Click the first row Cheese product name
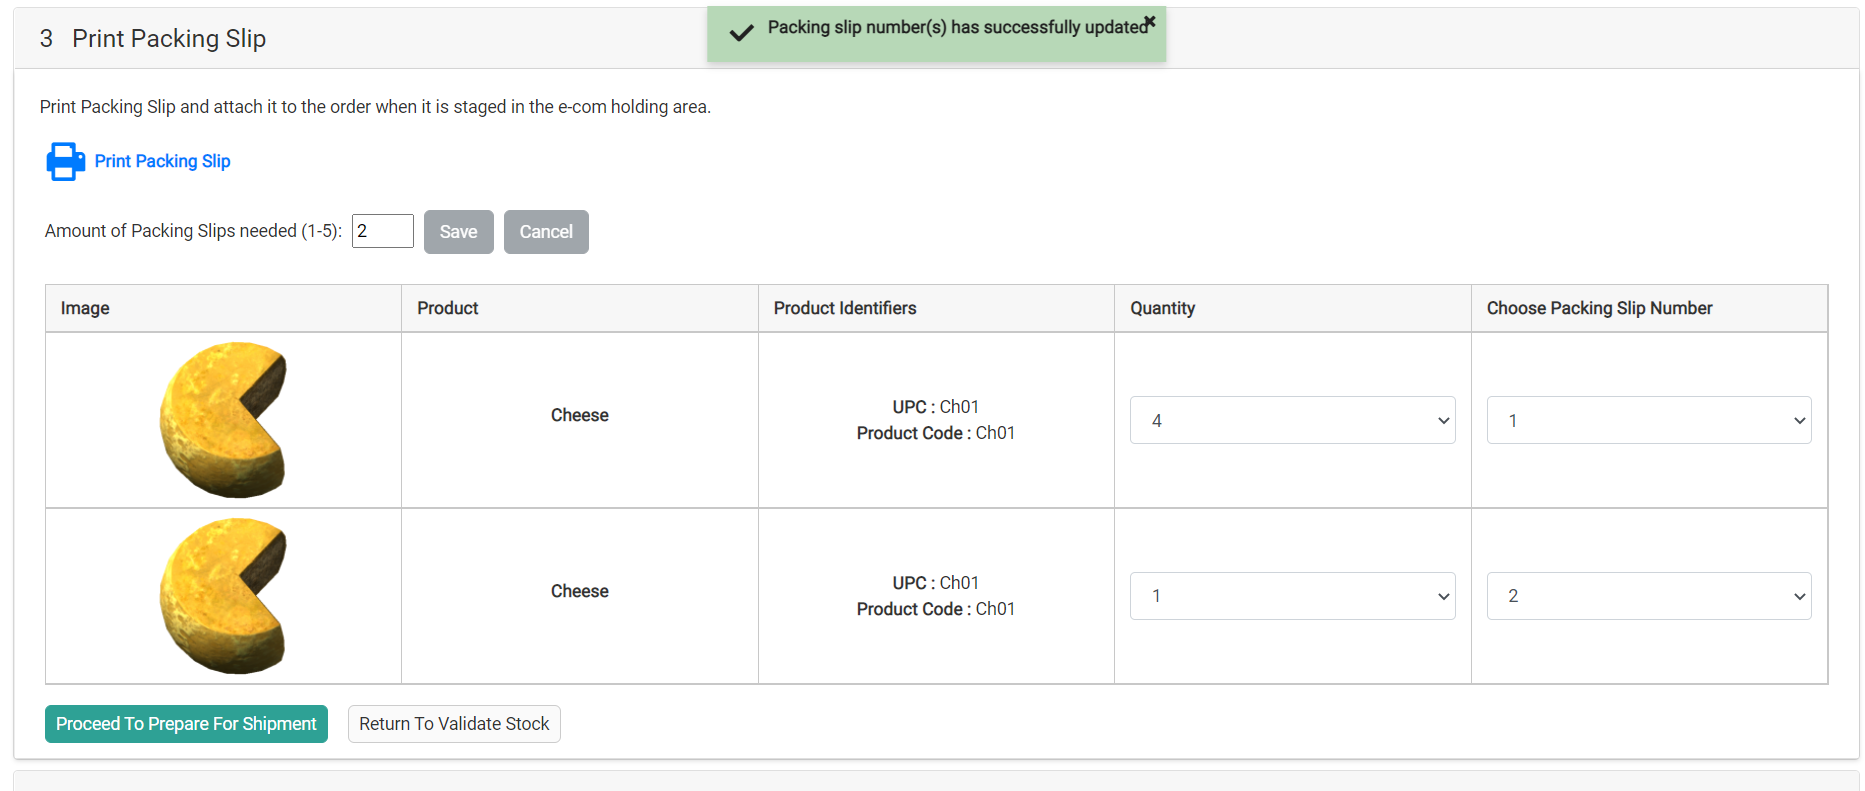Screen dimensions: 1865x791 tap(580, 415)
